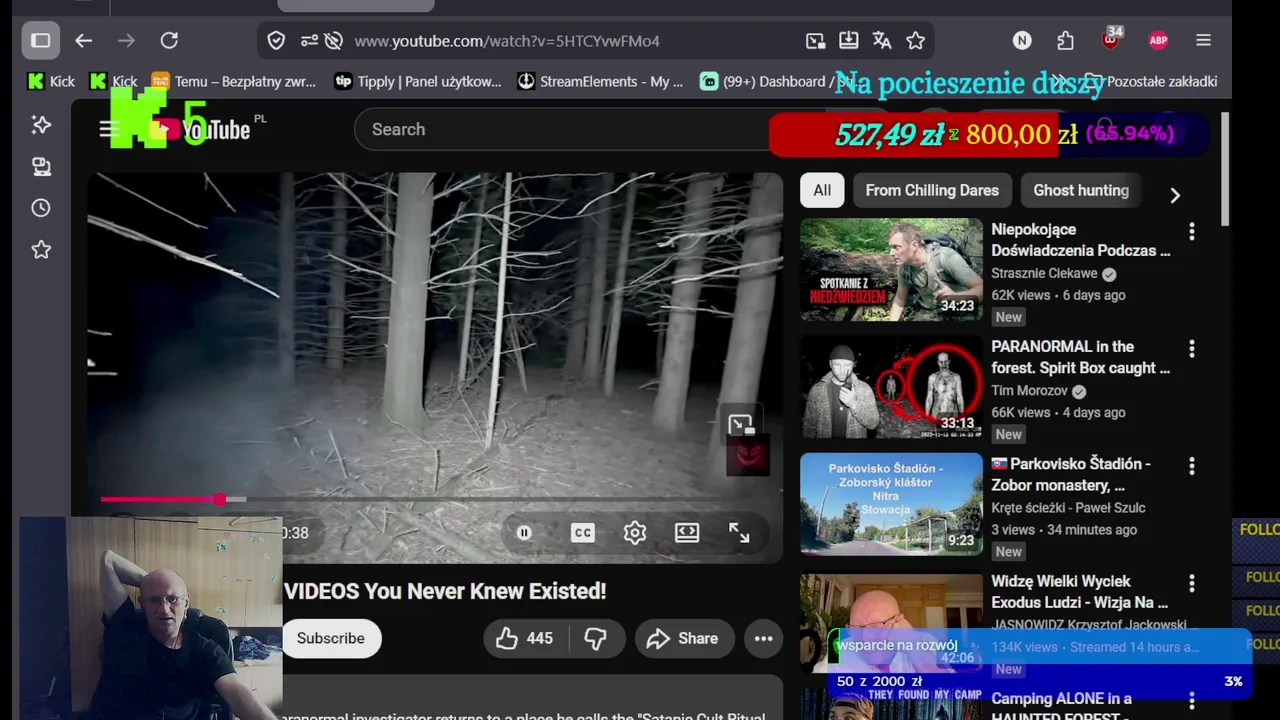Image resolution: width=1280 pixels, height=720 pixels.
Task: Bookmark this page with the star
Action: tap(915, 41)
